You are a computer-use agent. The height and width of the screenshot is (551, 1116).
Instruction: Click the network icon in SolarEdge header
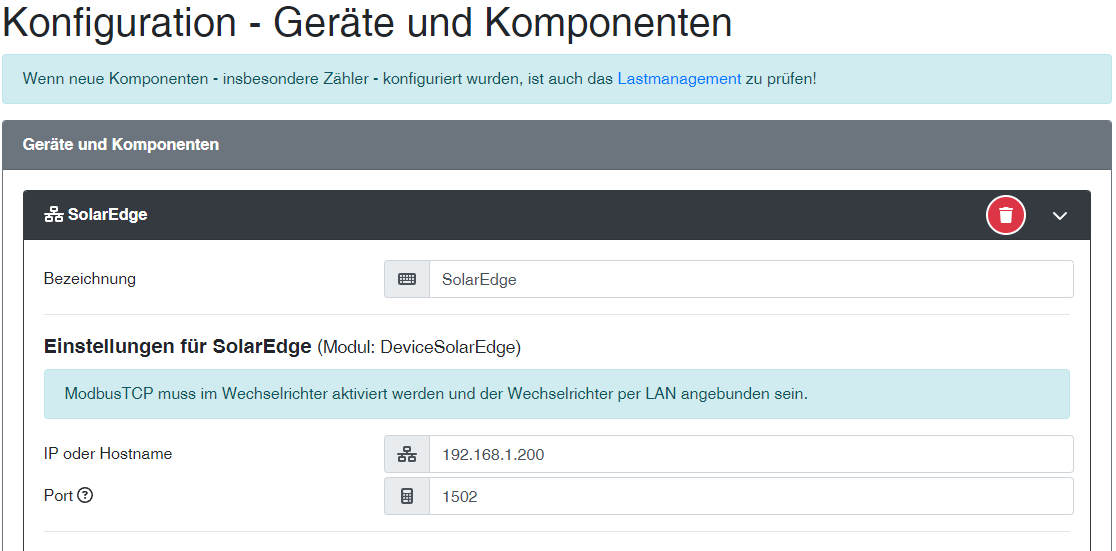(54, 215)
